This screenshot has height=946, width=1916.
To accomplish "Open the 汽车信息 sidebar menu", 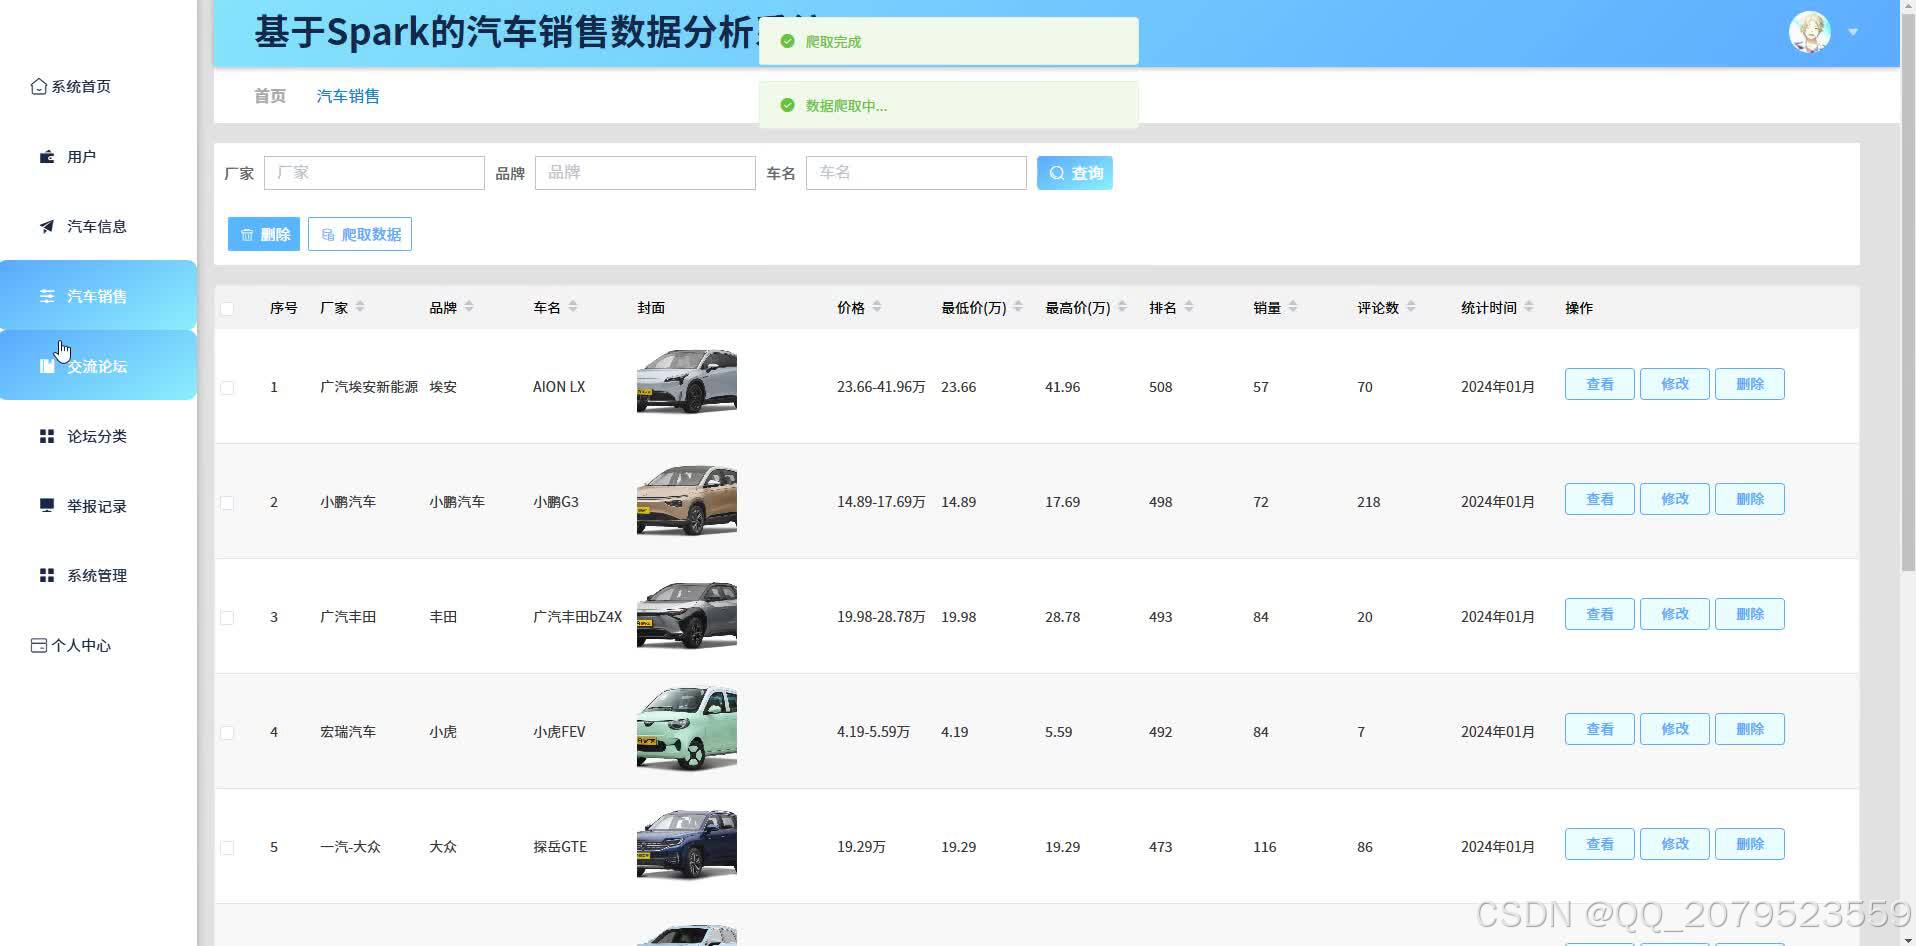I will pos(98,227).
